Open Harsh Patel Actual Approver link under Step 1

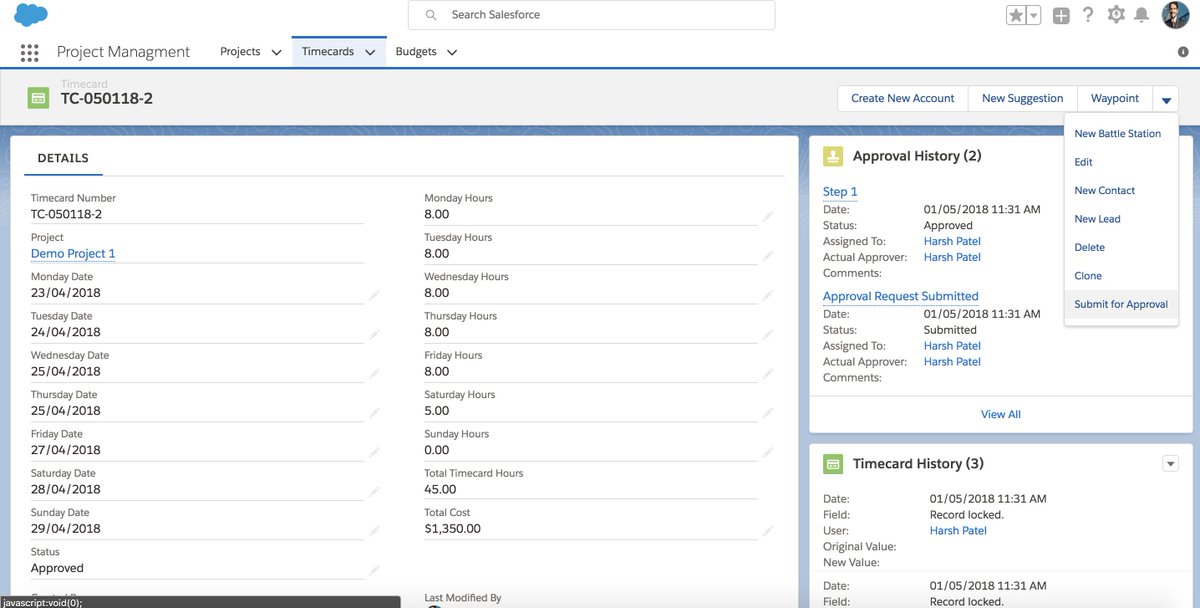coord(952,257)
